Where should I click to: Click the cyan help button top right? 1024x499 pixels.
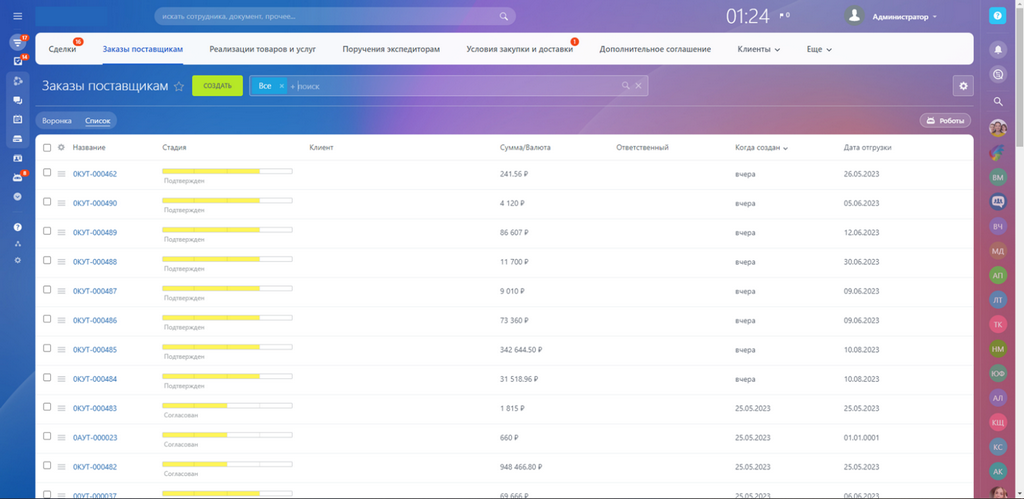[997, 16]
